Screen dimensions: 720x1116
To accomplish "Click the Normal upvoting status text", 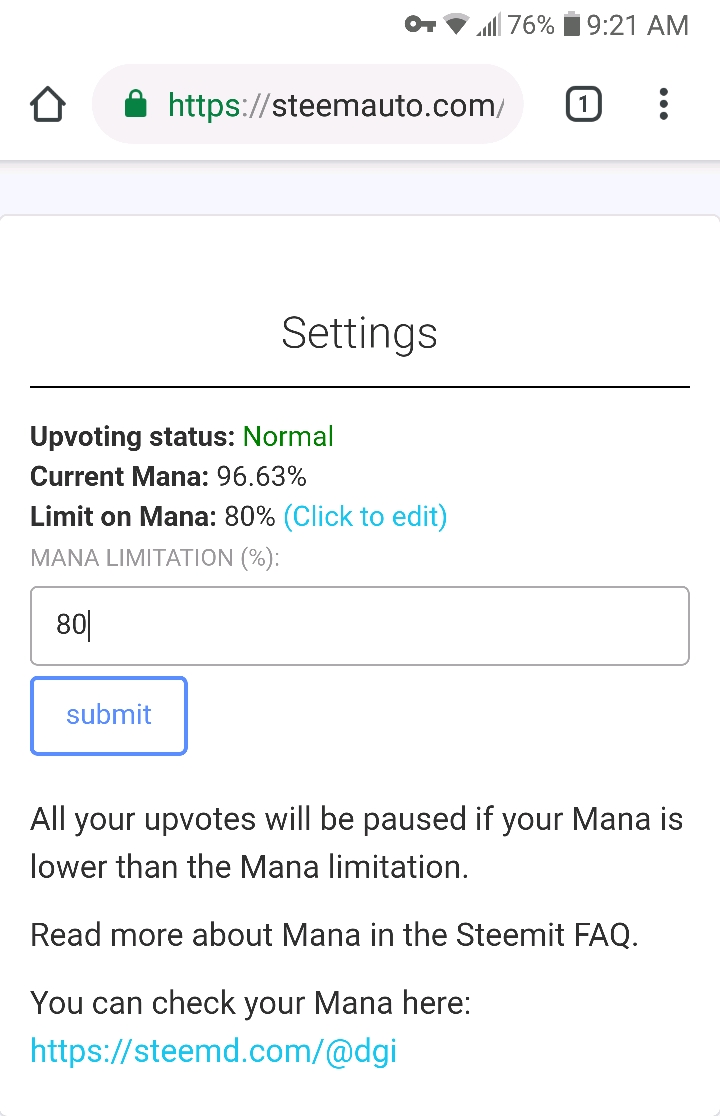I will click(x=288, y=436).
